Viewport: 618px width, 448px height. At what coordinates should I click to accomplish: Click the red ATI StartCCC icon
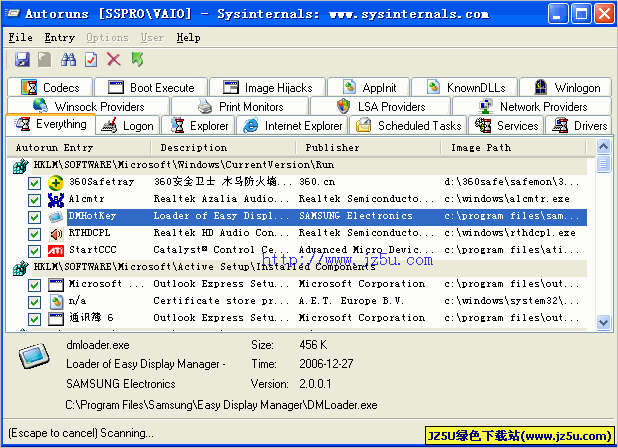[56, 251]
